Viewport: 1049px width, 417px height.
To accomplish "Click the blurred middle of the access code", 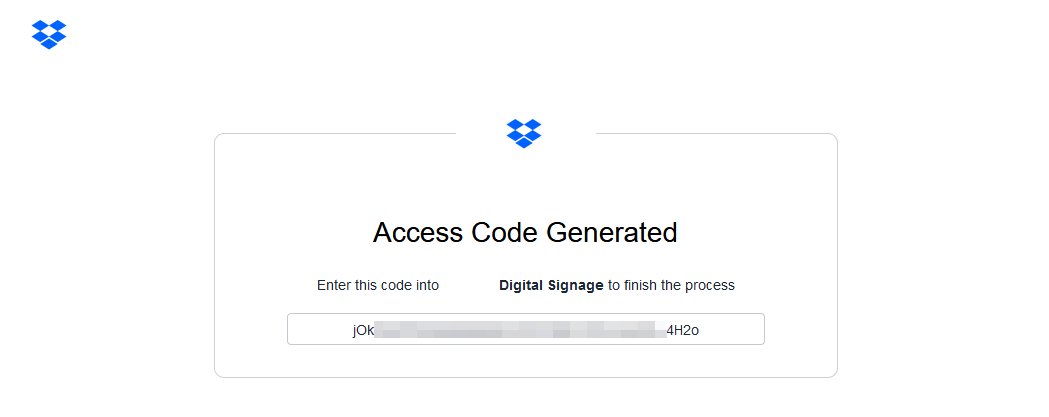I will (520, 330).
